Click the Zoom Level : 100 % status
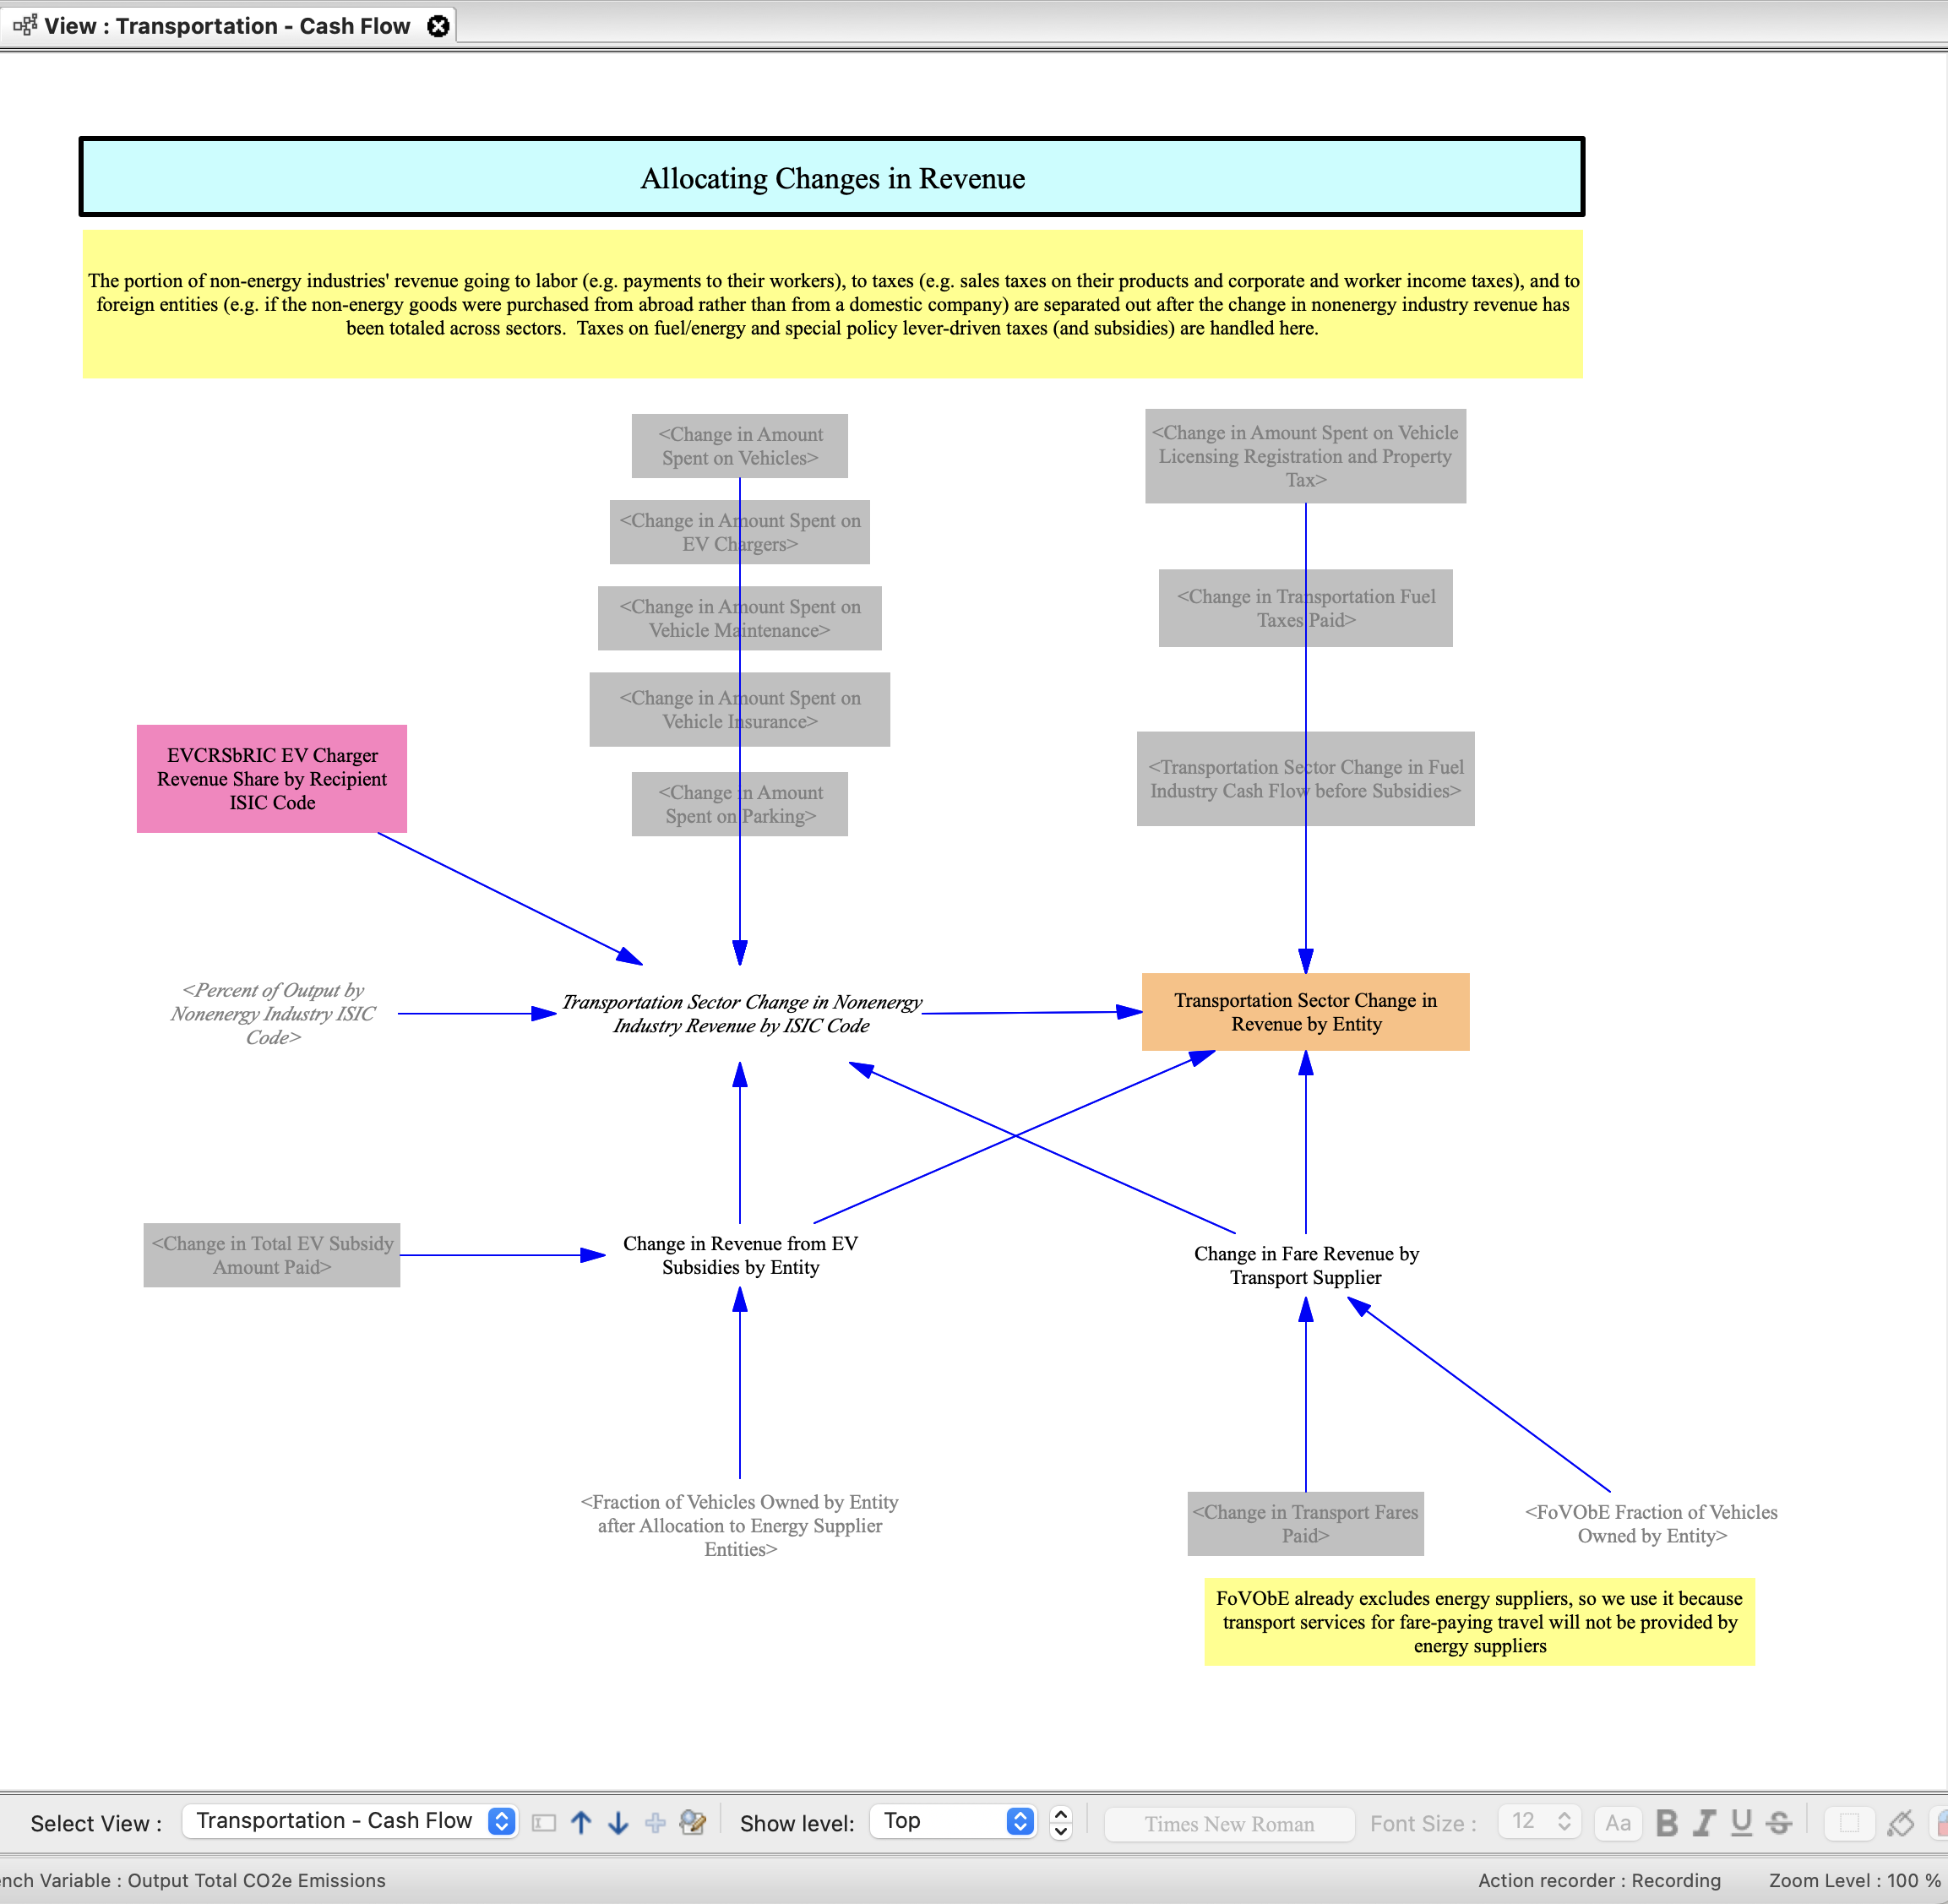The image size is (1948, 1904). [x=1854, y=1880]
